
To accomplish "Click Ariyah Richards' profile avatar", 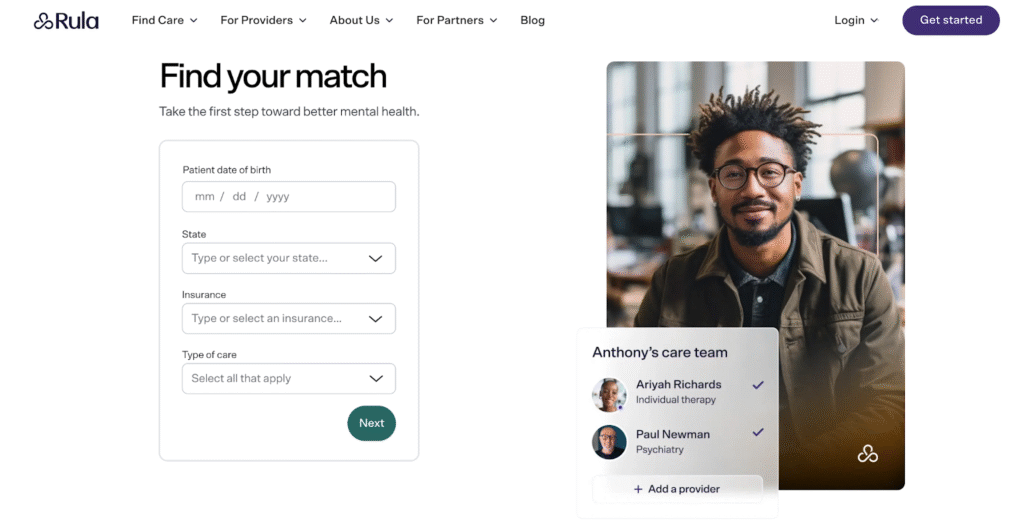I will pos(609,394).
